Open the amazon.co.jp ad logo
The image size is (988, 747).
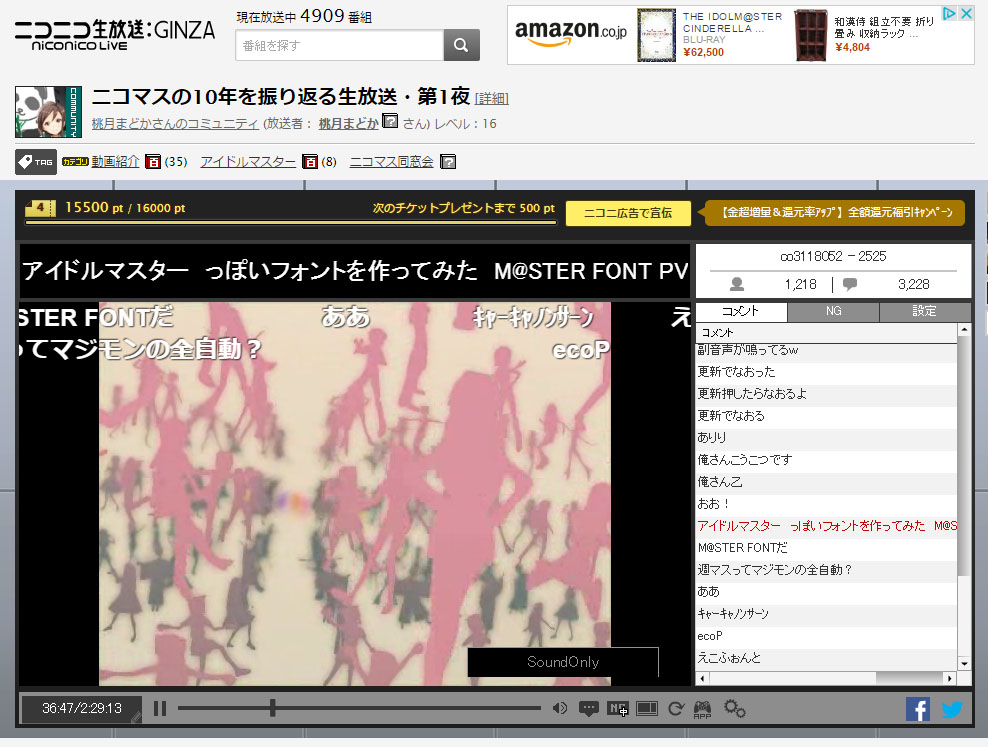[571, 33]
